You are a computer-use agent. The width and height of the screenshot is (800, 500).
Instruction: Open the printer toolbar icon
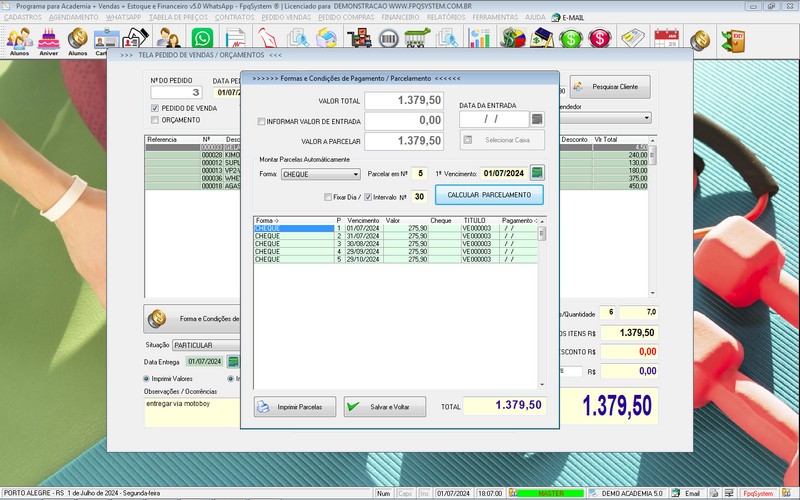coord(327,38)
